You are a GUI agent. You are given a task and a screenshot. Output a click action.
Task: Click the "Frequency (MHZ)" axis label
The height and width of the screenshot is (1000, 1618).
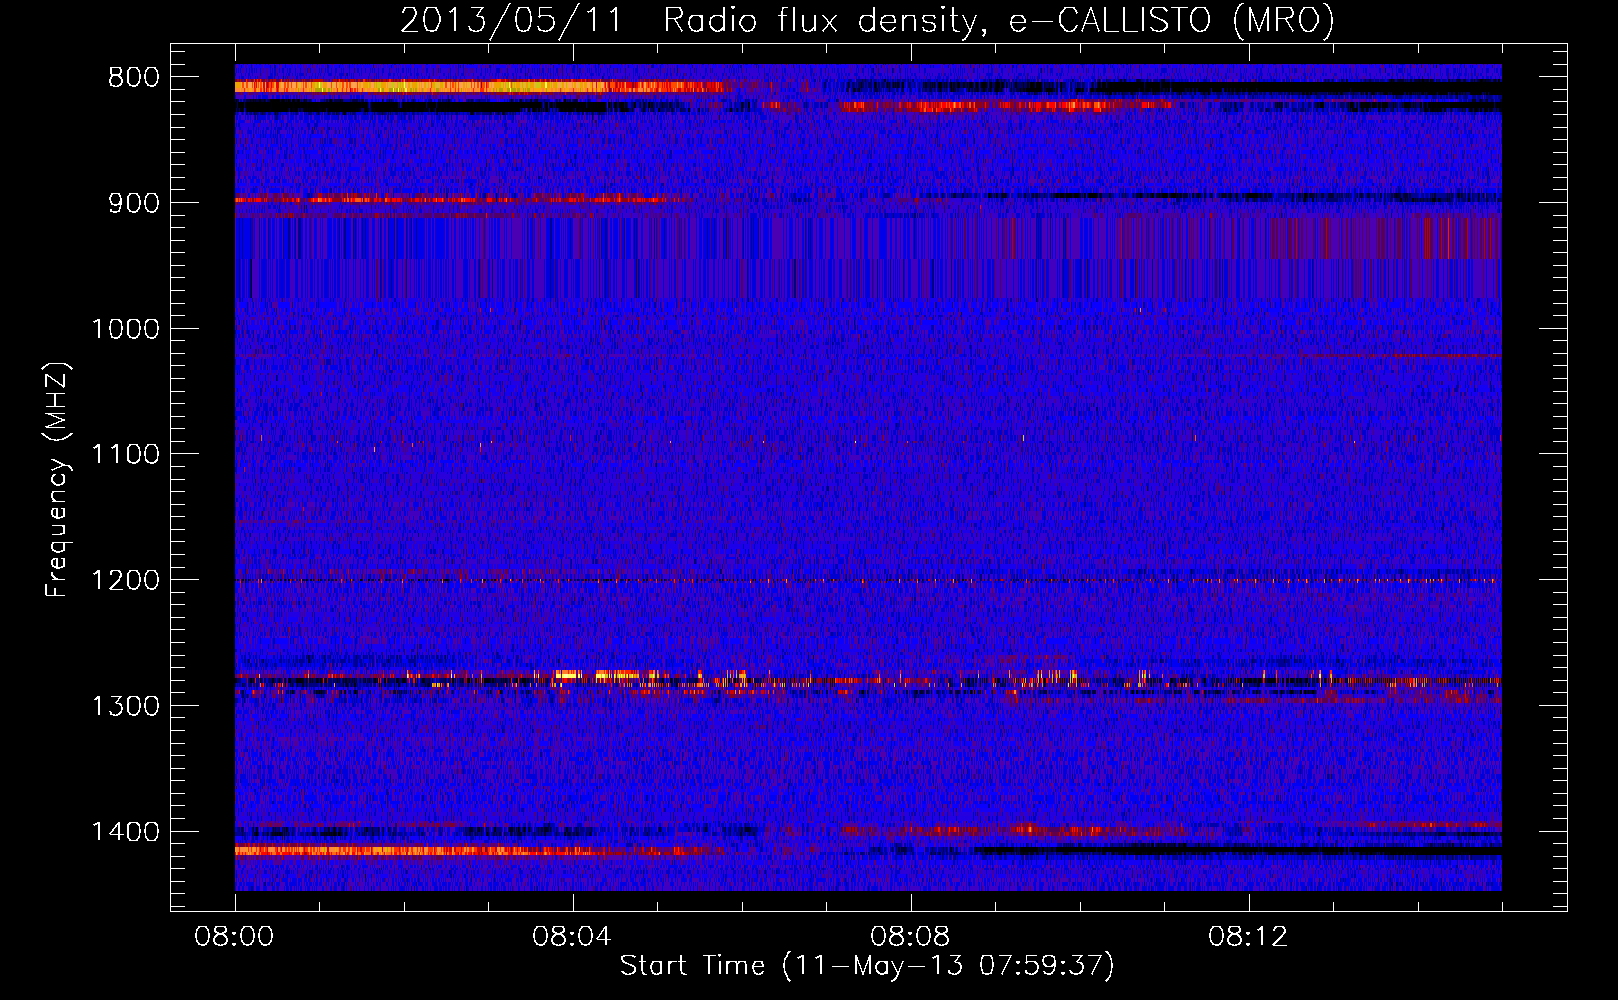coord(58,480)
